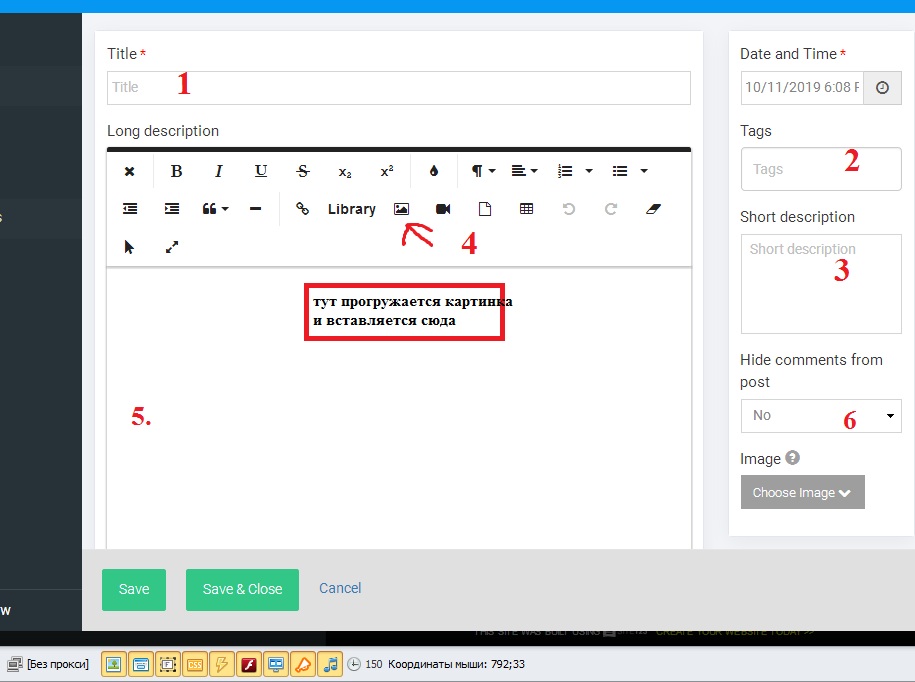Open the text alignment dropdown
915x682 pixels.
524,171
